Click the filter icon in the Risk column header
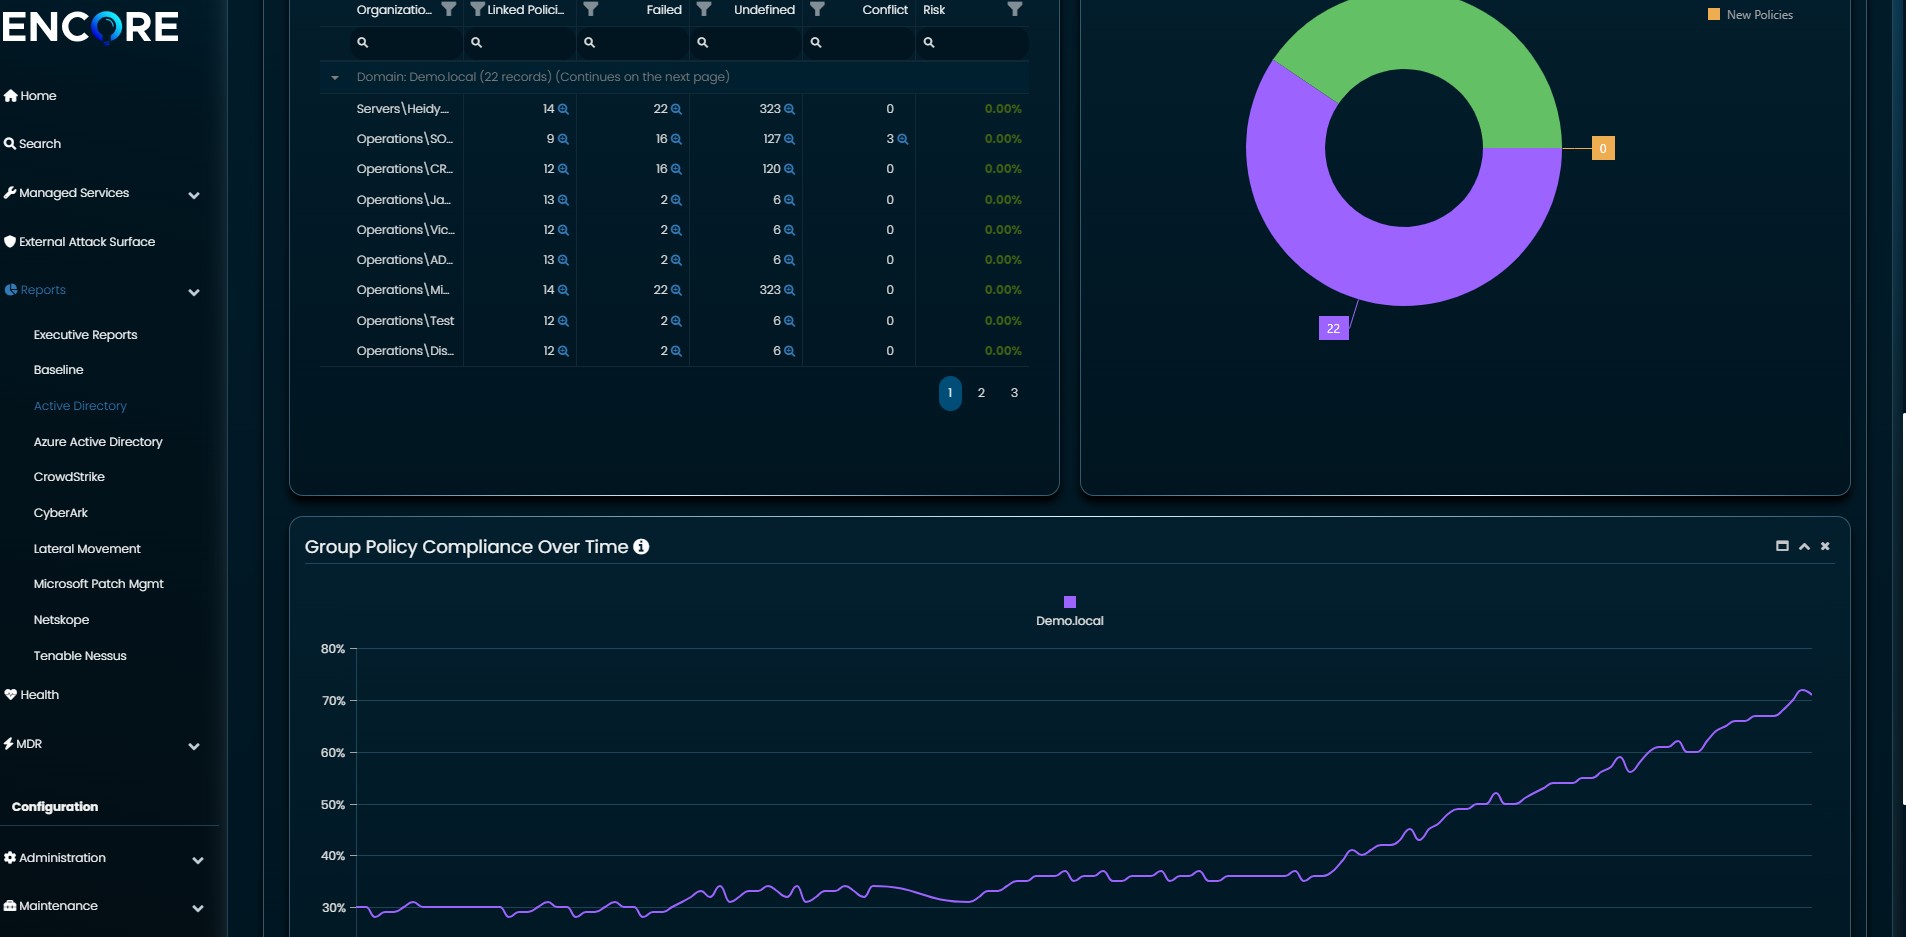This screenshot has width=1906, height=937. tap(1014, 10)
